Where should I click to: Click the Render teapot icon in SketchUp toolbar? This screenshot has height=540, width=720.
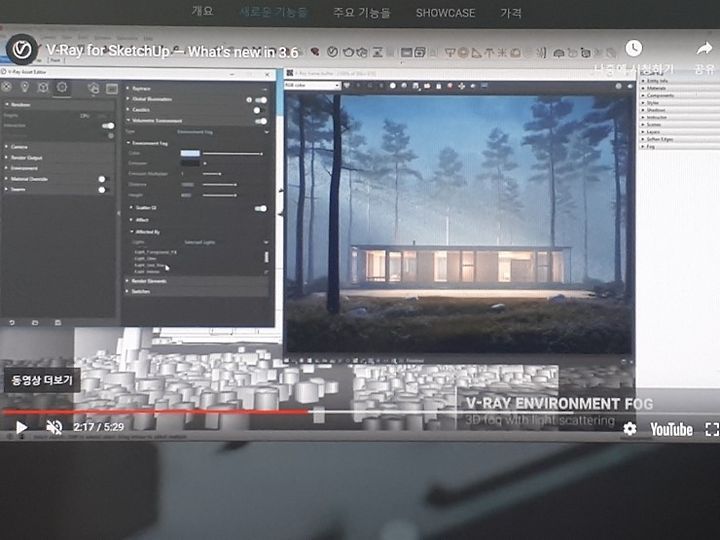[x=348, y=52]
